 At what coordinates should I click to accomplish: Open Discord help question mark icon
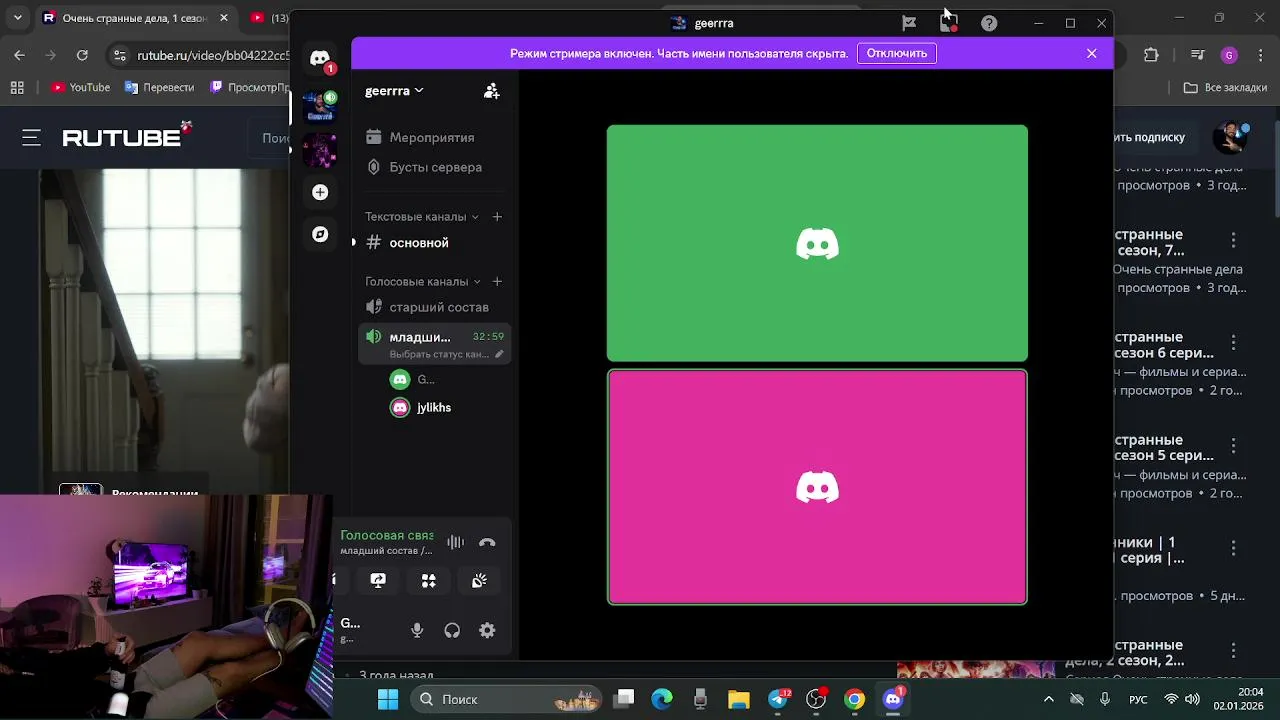tap(989, 23)
